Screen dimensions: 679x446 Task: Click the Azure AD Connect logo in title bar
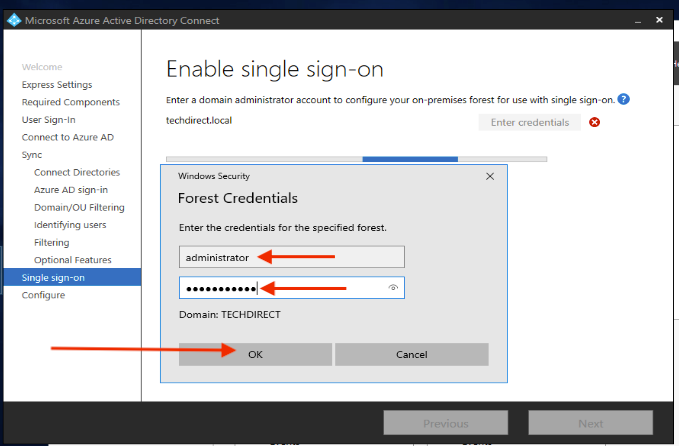14,20
